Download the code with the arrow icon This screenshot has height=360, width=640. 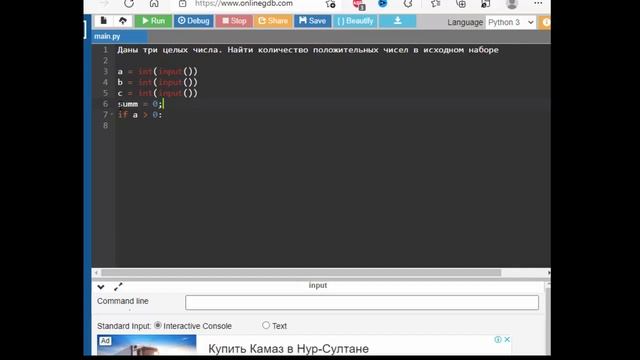pyautogui.click(x=397, y=21)
